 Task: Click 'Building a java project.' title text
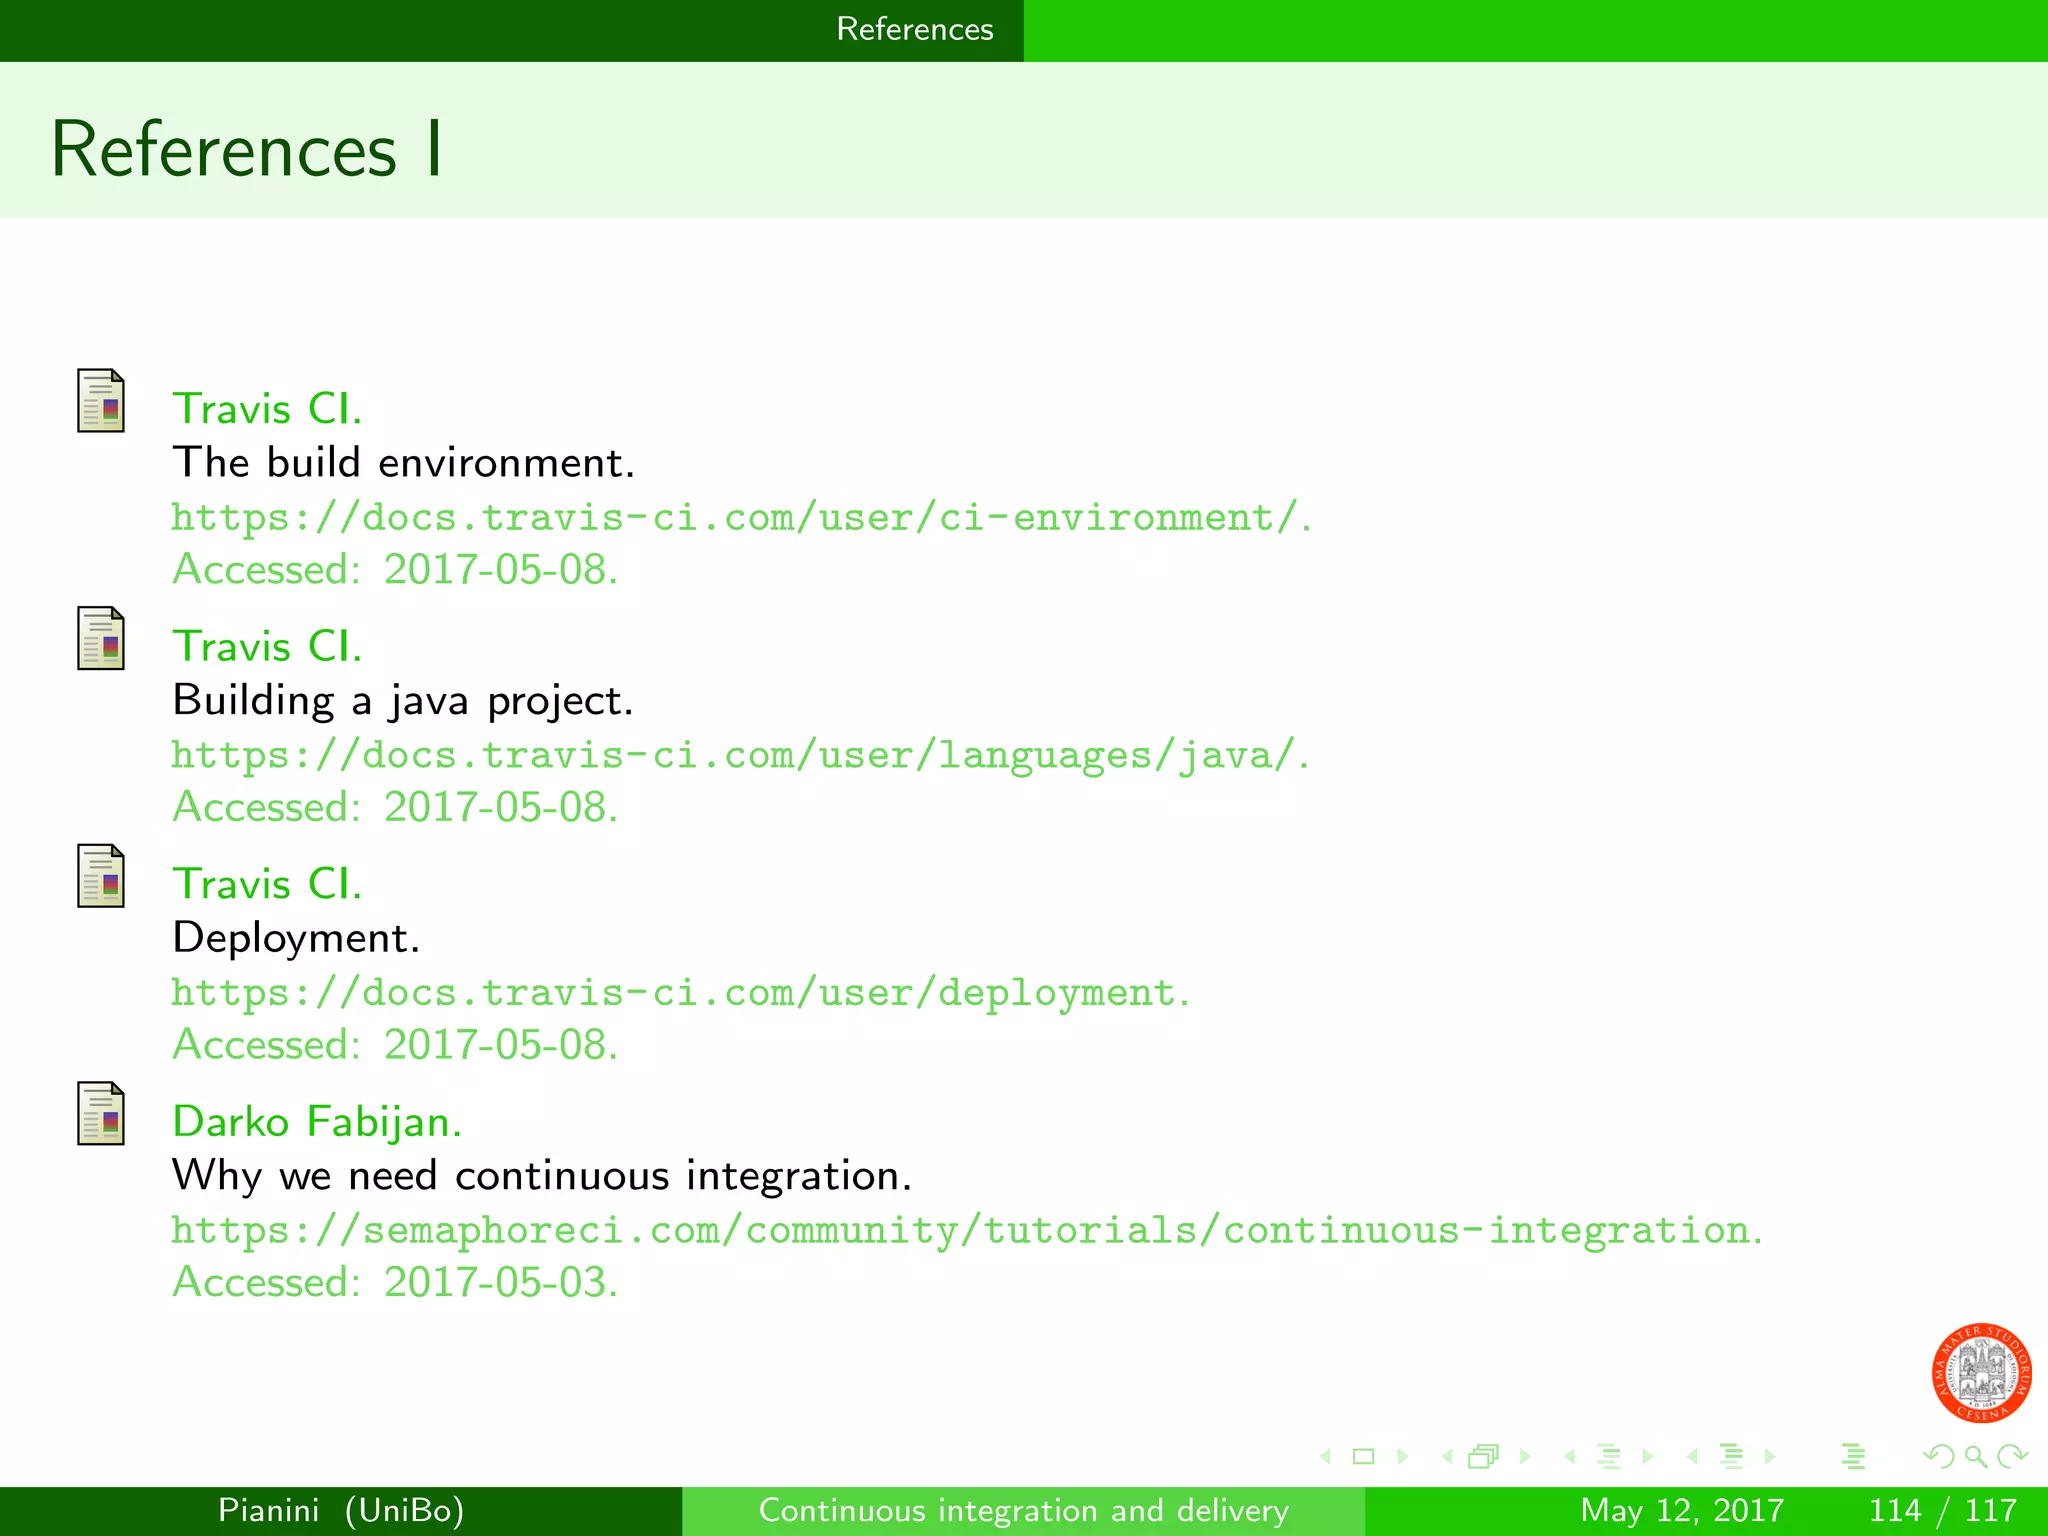pyautogui.click(x=403, y=700)
